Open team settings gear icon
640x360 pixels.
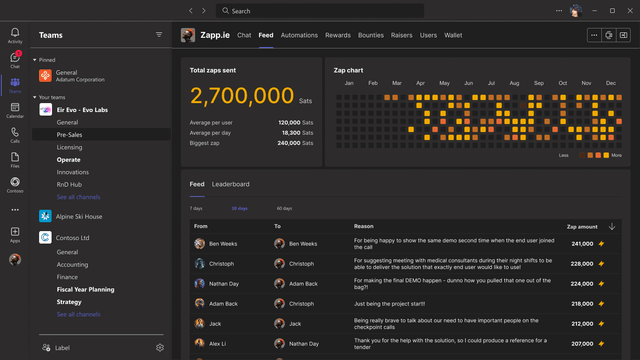160,348
